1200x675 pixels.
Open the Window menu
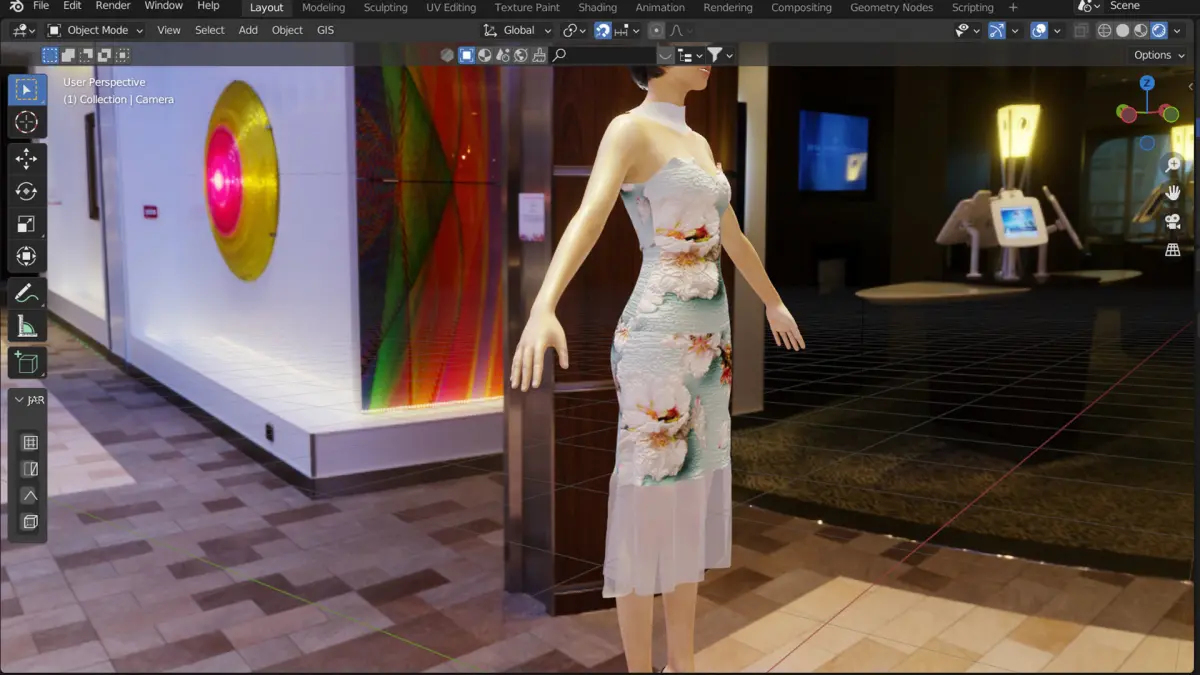(x=163, y=6)
